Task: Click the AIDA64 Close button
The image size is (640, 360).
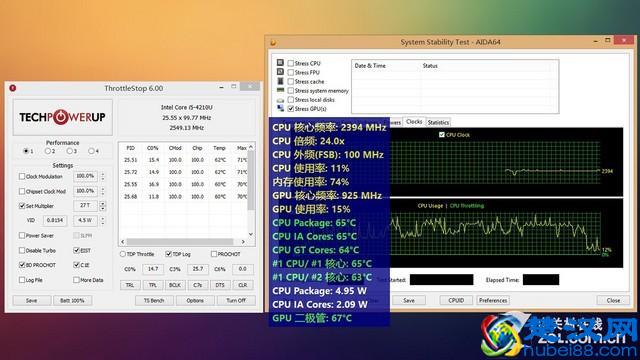Action: point(613,300)
